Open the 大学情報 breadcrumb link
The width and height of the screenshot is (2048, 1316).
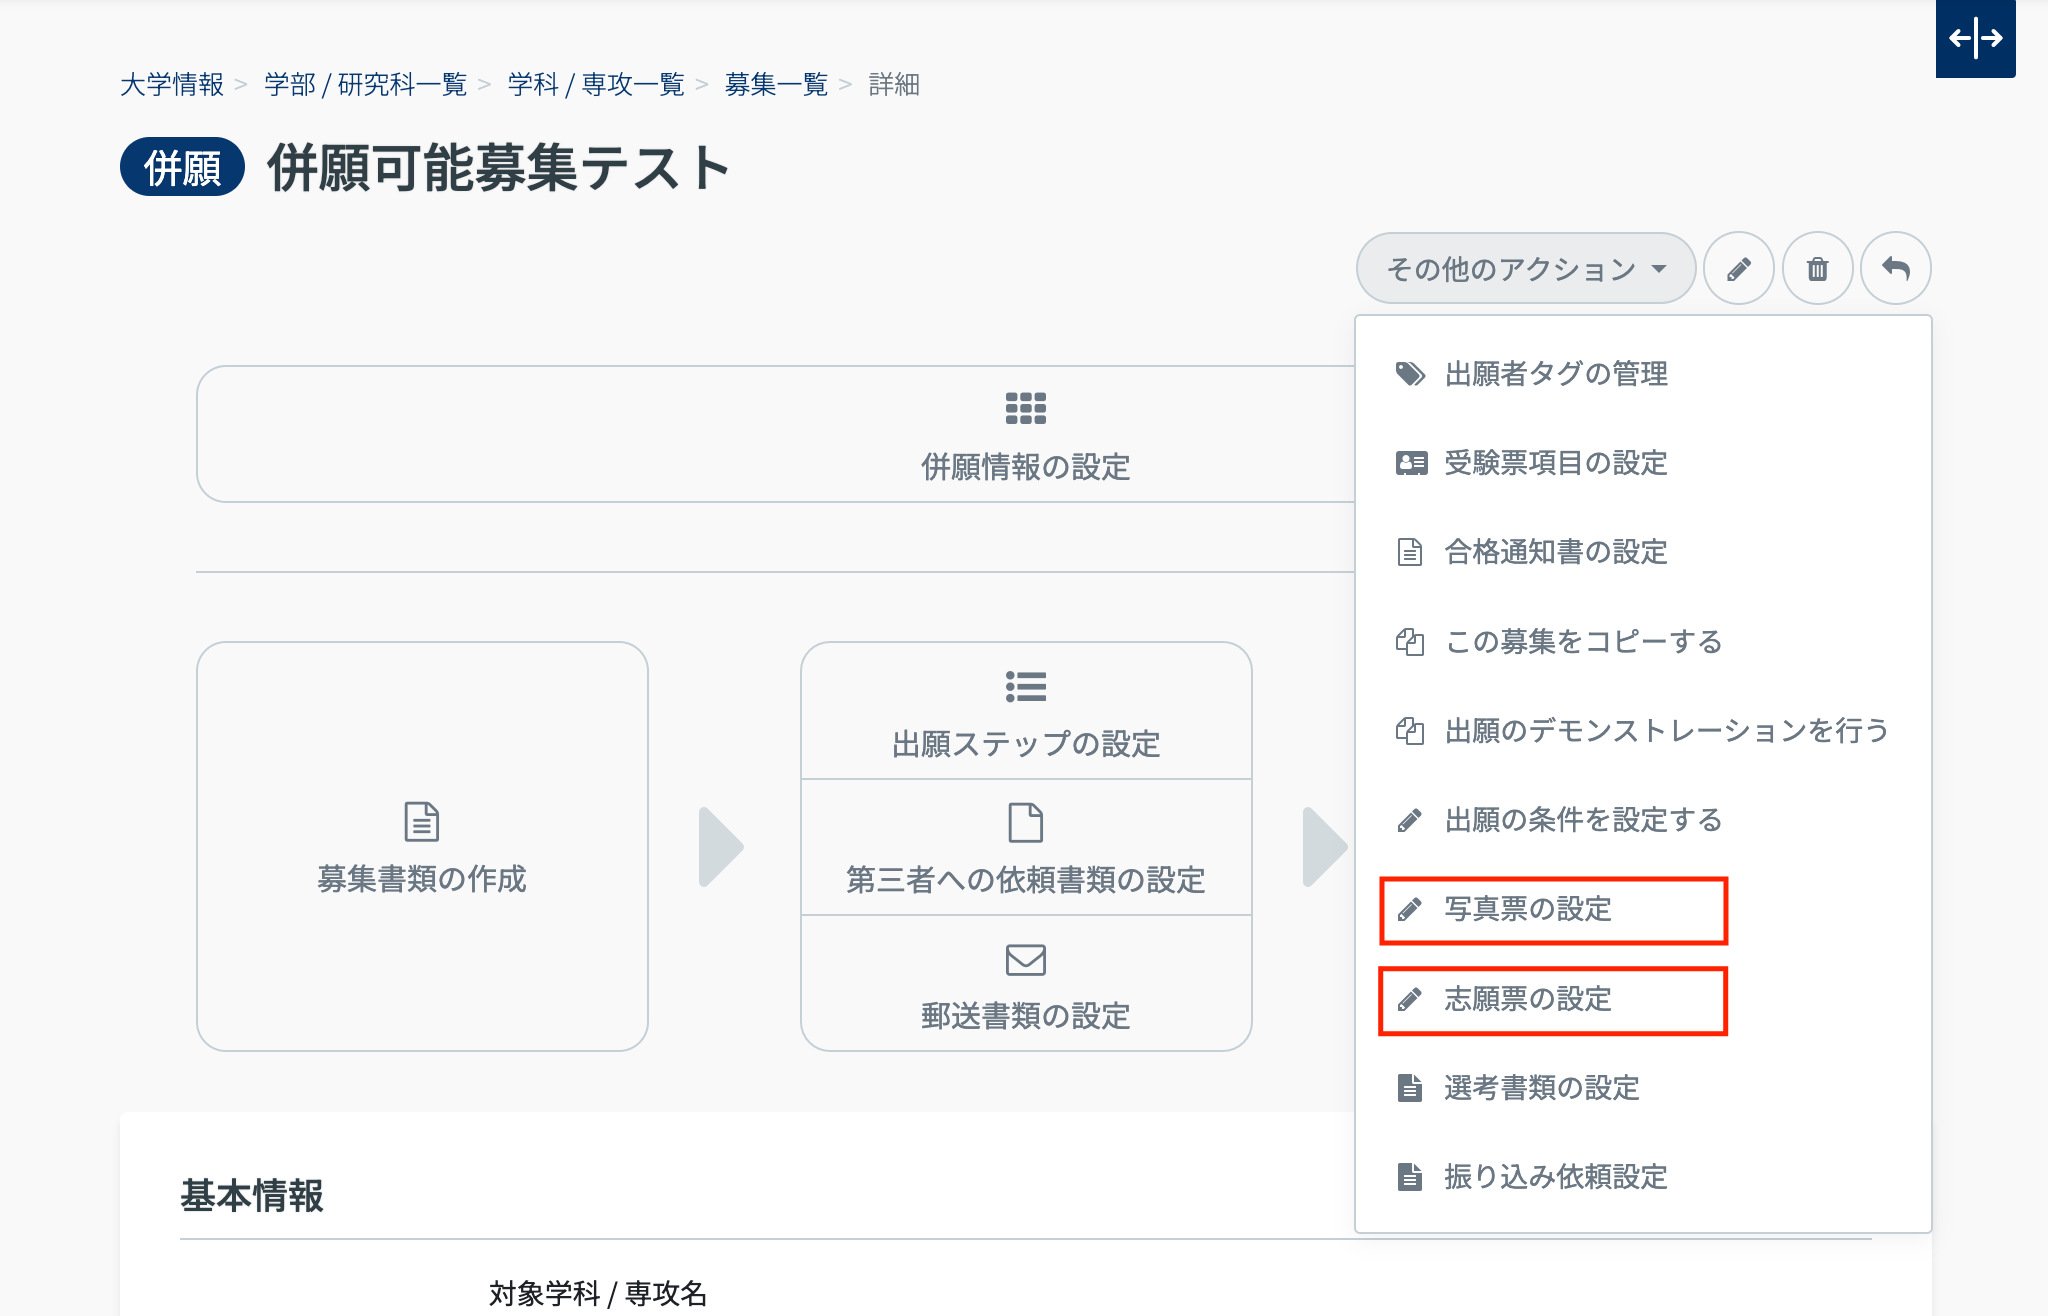coord(171,85)
